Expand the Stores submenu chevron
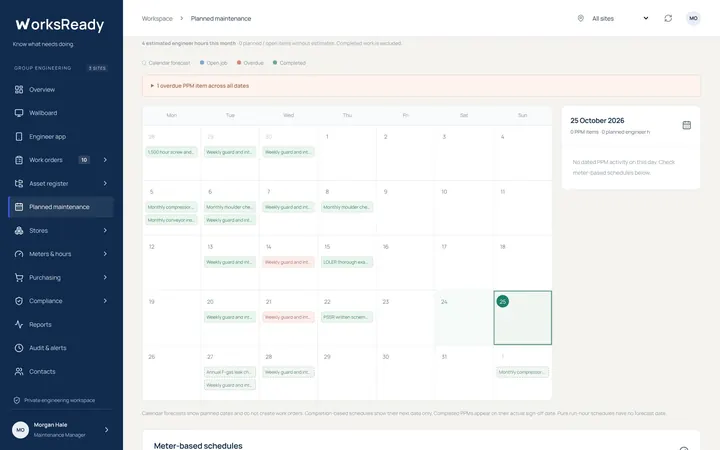This screenshot has width=720, height=450. click(x=105, y=231)
